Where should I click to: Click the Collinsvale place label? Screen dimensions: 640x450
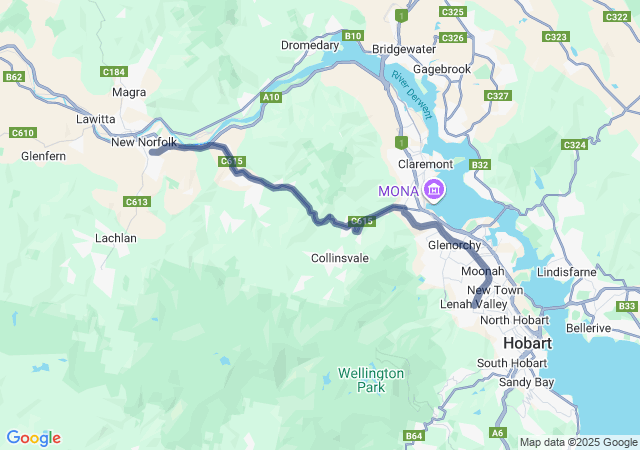[x=340, y=258]
